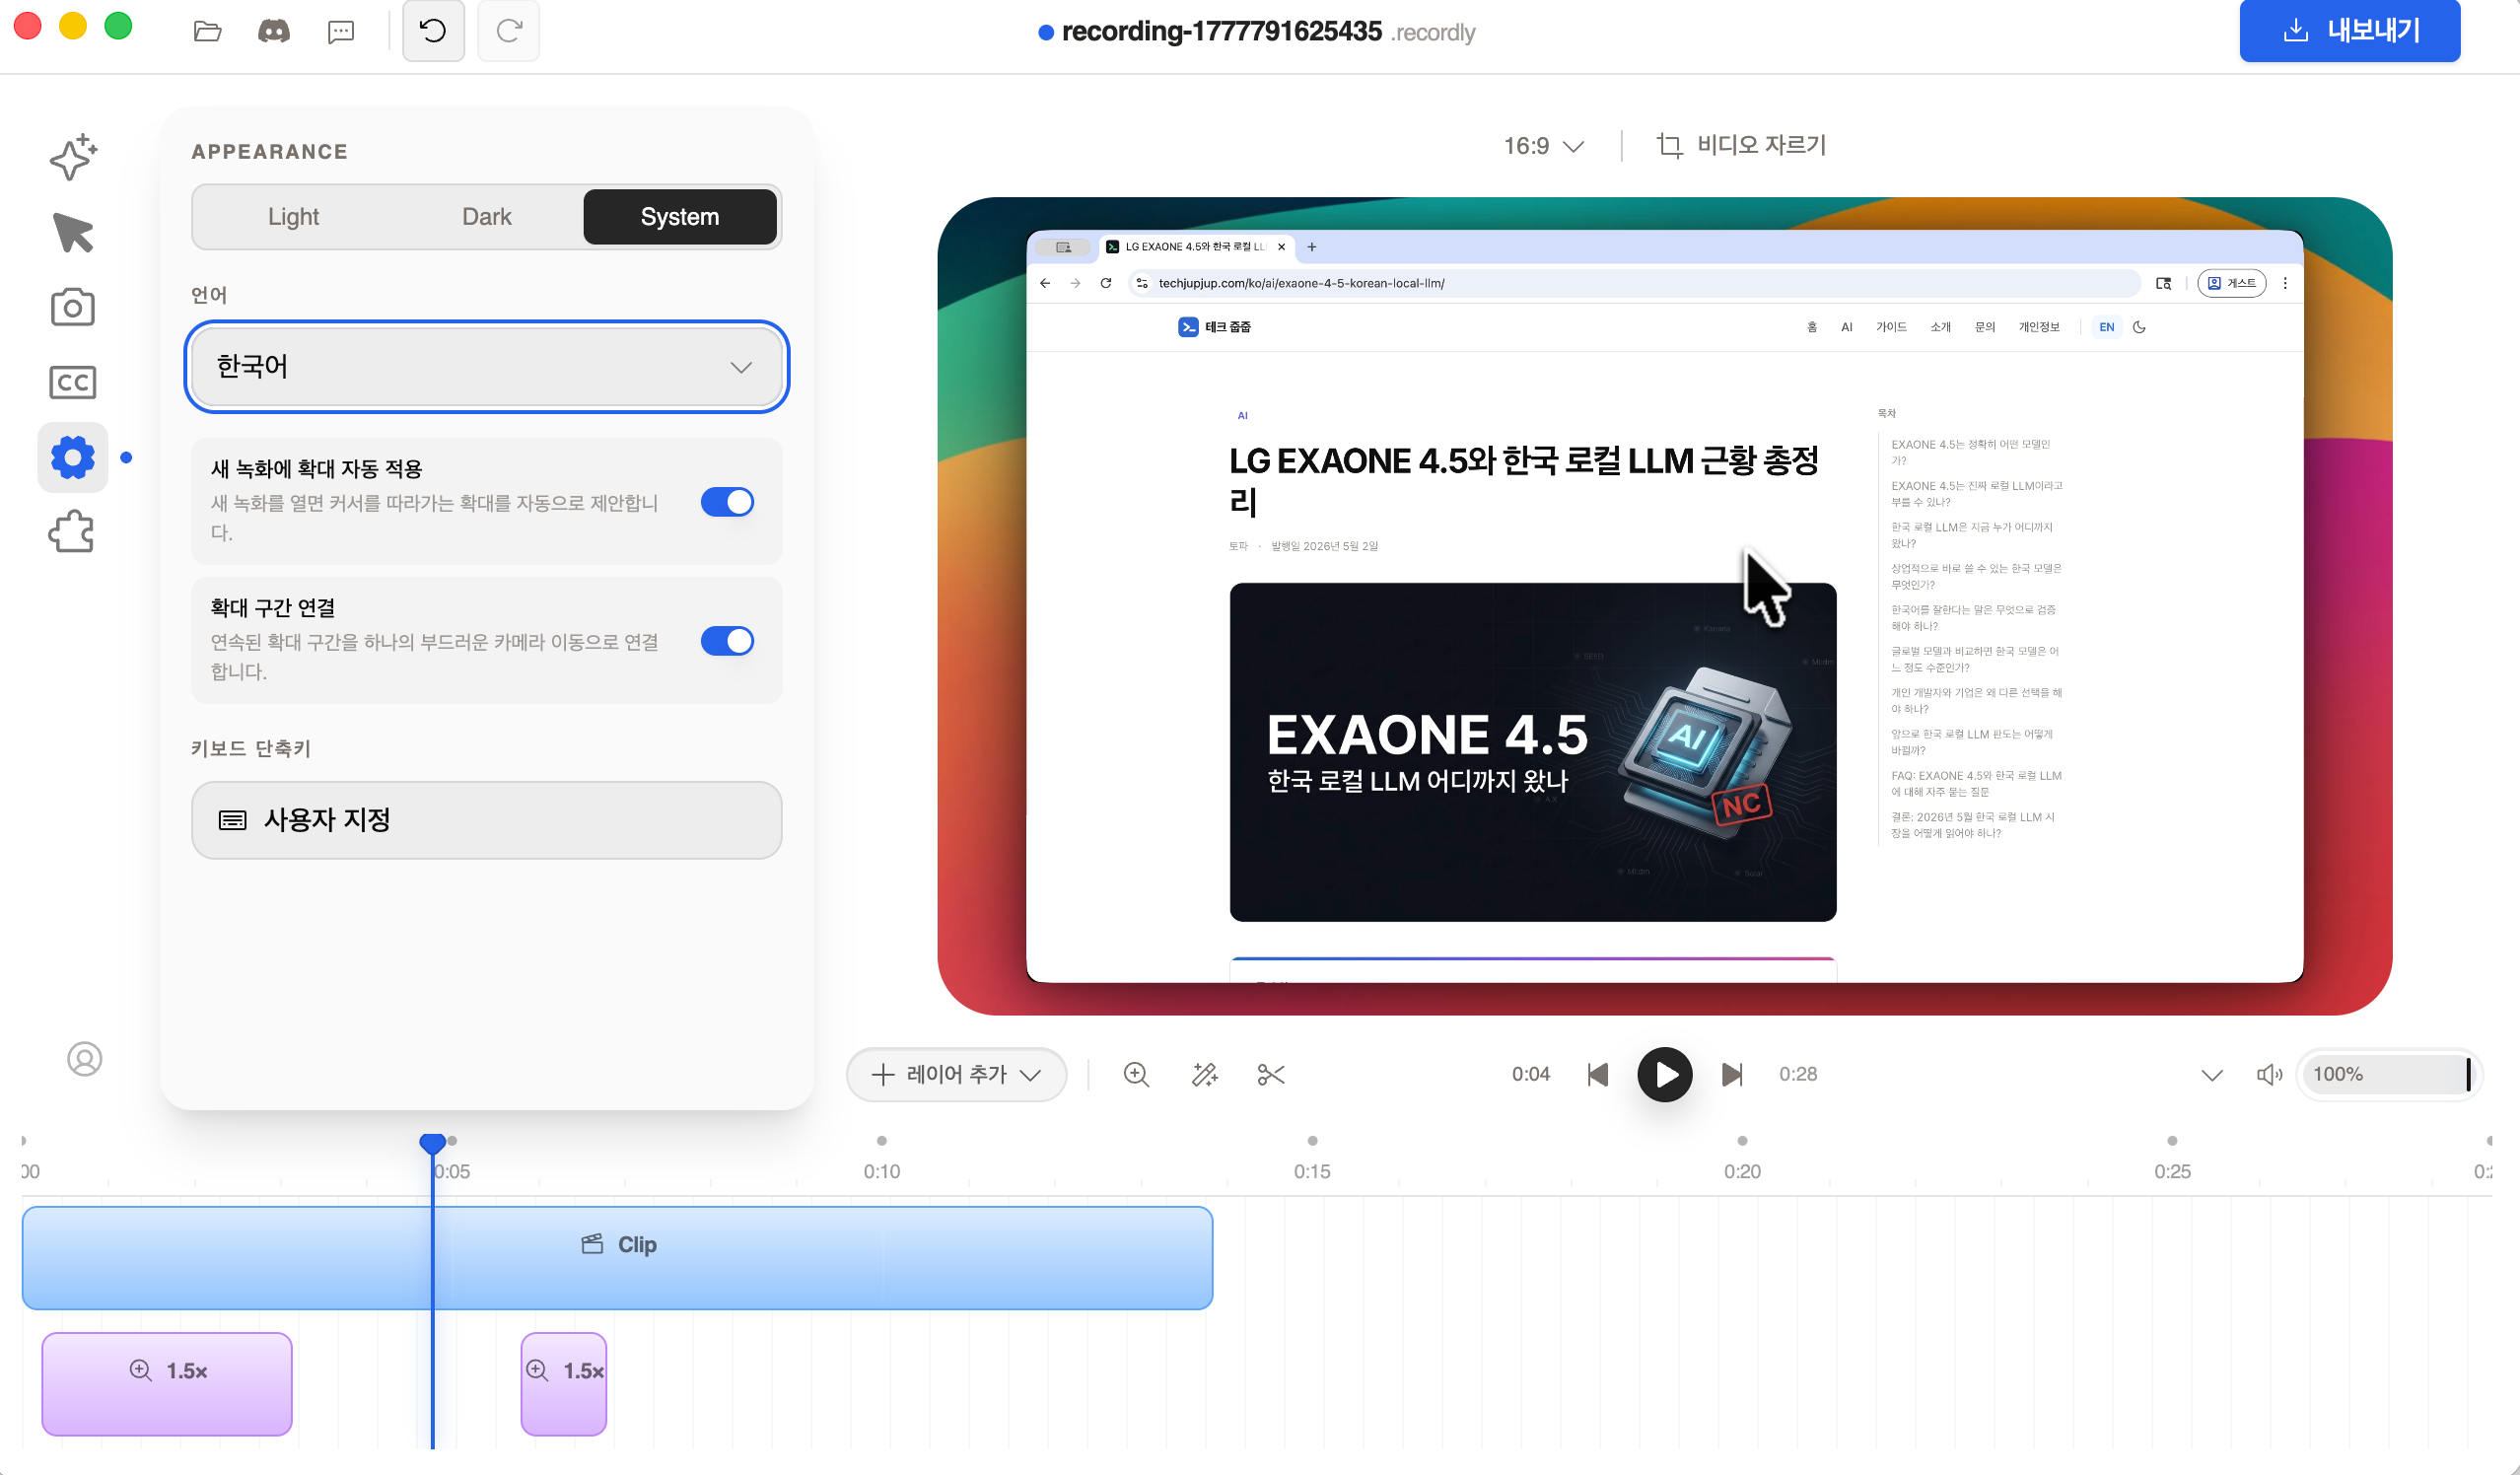Expand the chevron beside the volume control
Image resolution: width=2520 pixels, height=1475 pixels.
point(2212,1075)
